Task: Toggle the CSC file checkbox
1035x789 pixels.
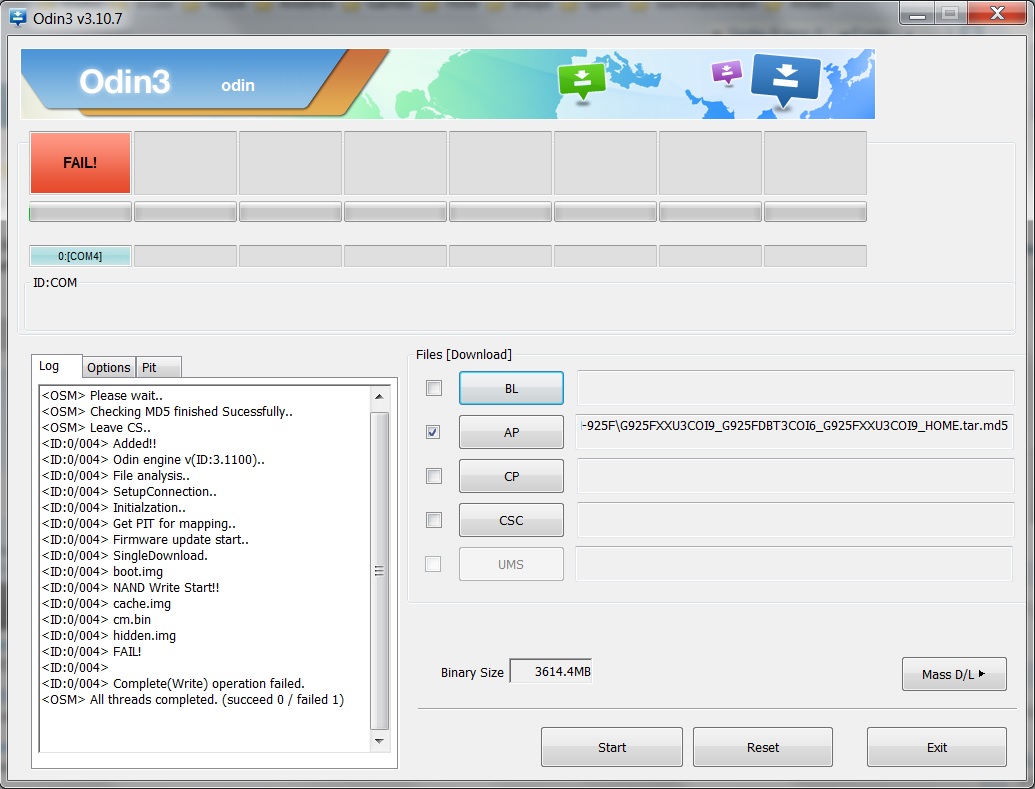Action: [x=433, y=520]
